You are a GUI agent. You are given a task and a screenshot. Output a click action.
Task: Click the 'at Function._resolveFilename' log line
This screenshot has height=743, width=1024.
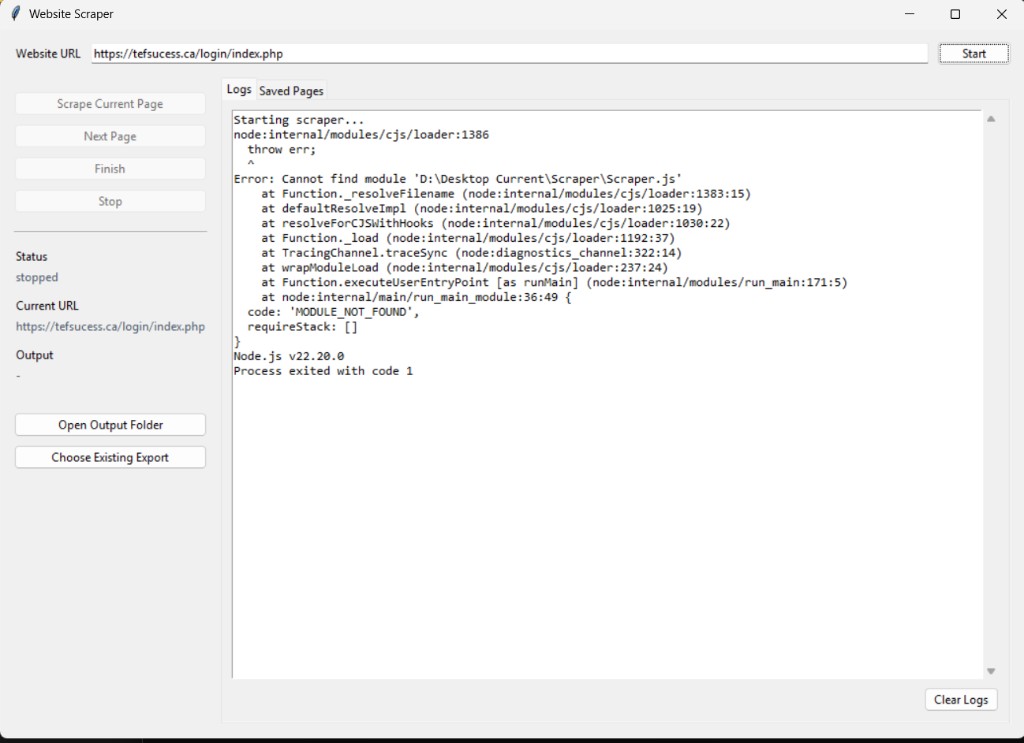[x=506, y=194]
